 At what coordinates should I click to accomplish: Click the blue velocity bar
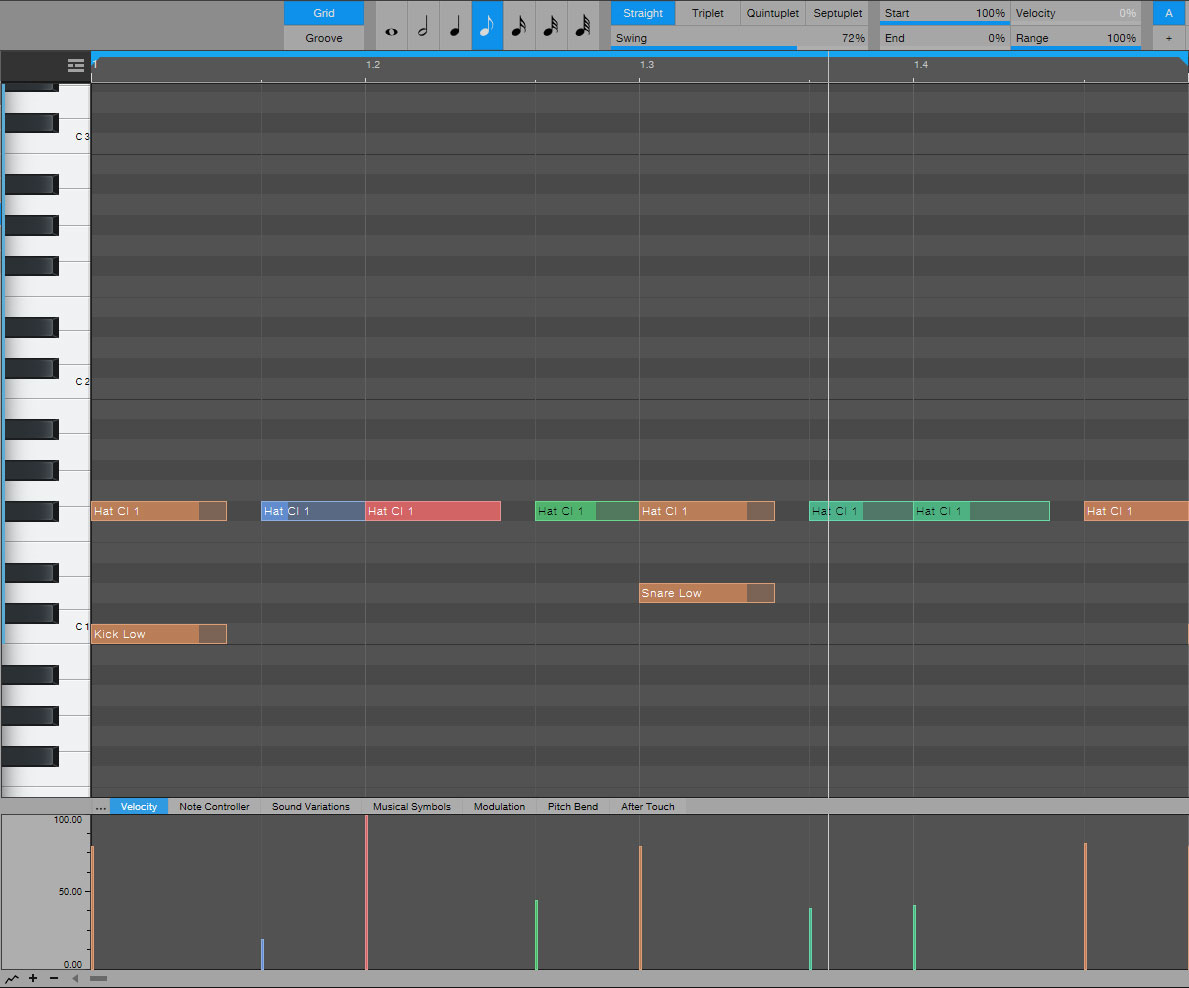click(x=262, y=955)
